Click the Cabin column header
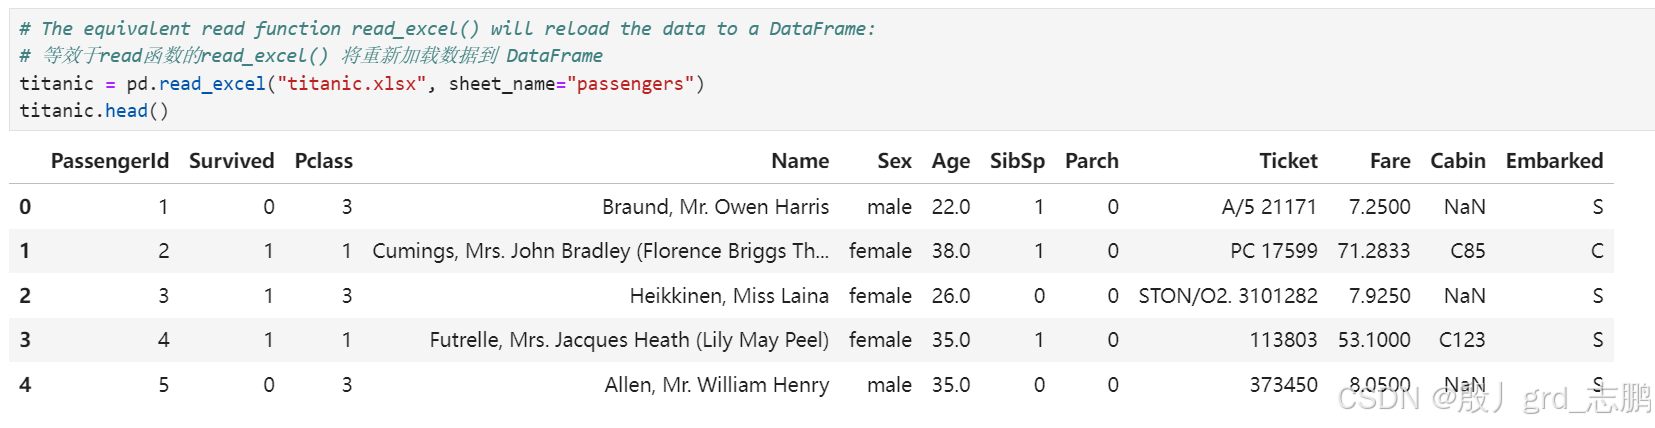 click(1457, 161)
